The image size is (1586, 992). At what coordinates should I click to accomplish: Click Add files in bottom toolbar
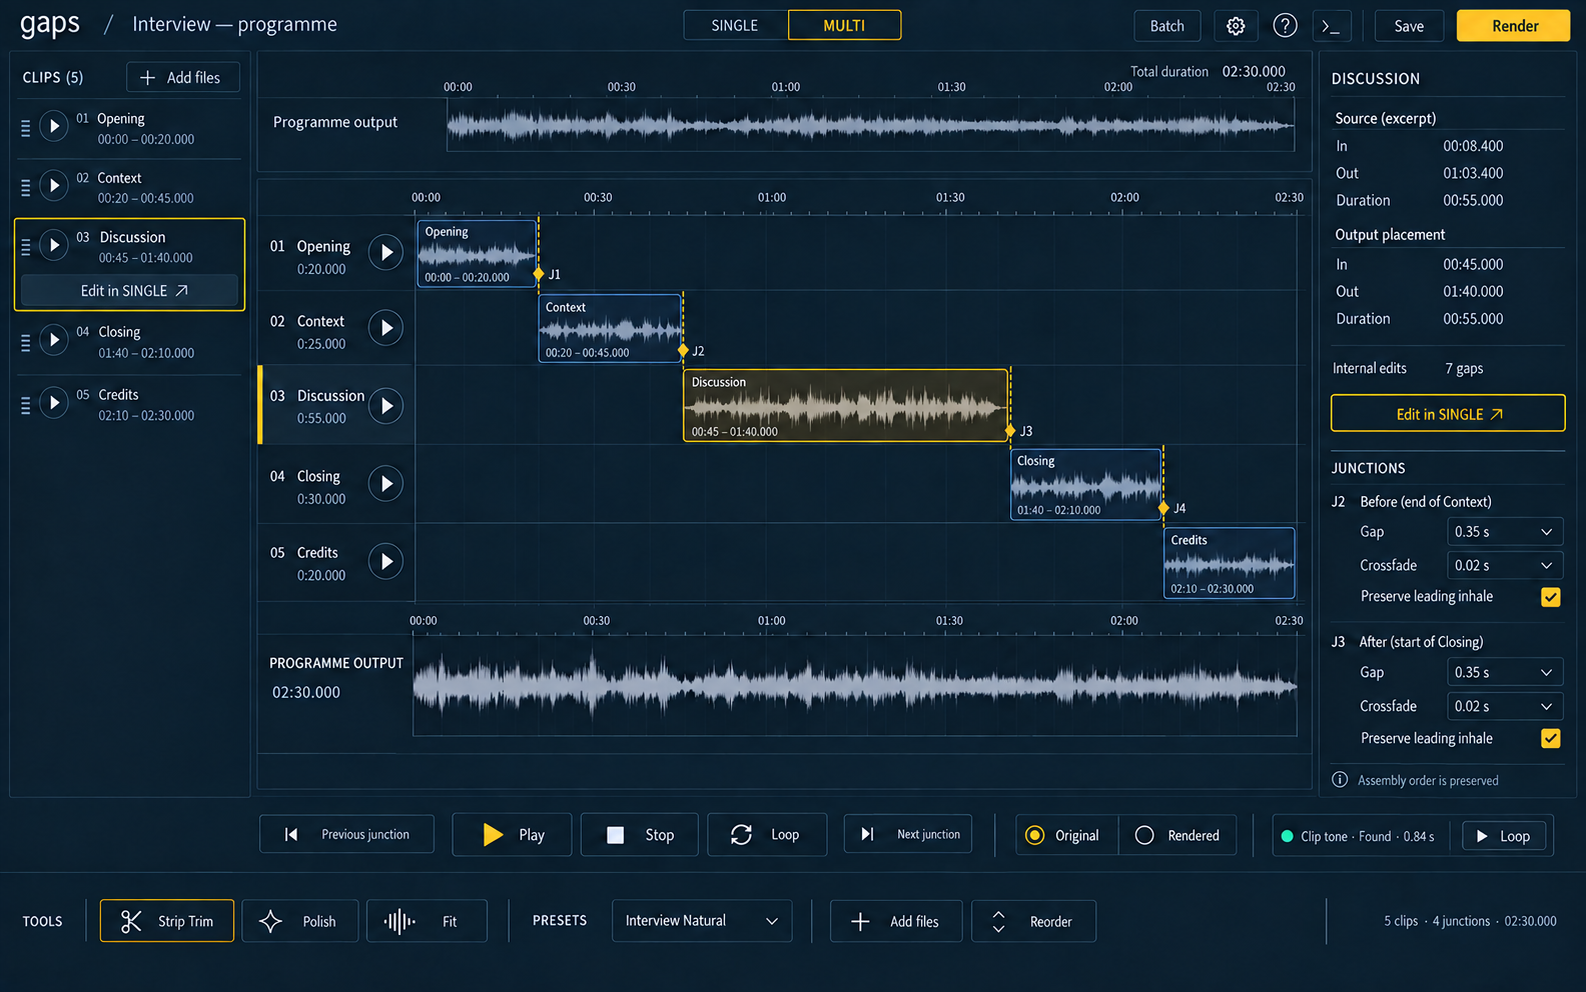tap(896, 921)
